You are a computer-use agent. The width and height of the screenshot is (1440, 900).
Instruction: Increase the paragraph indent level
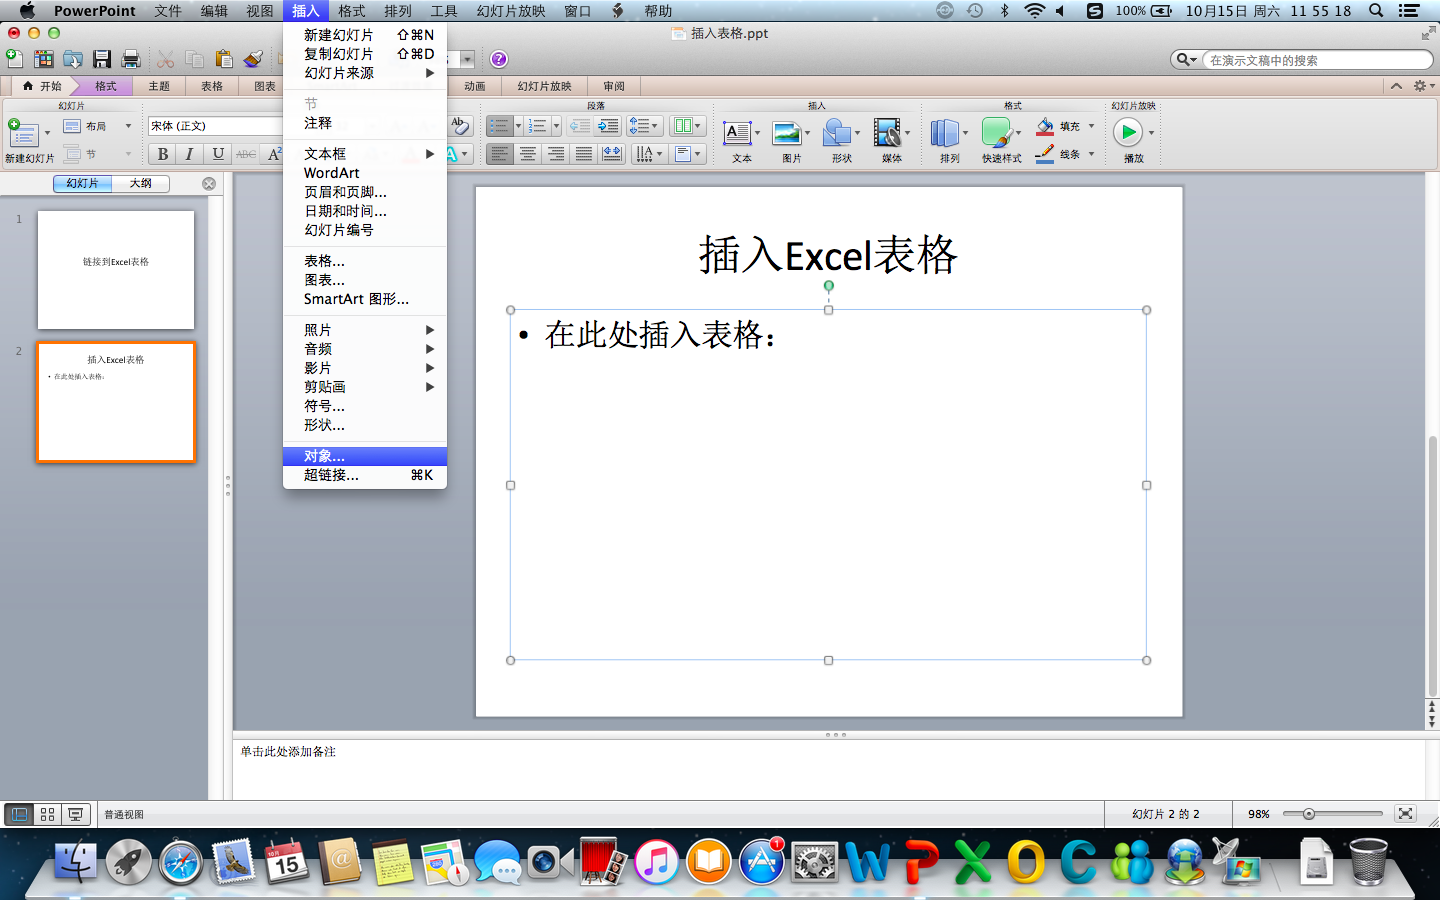(608, 126)
